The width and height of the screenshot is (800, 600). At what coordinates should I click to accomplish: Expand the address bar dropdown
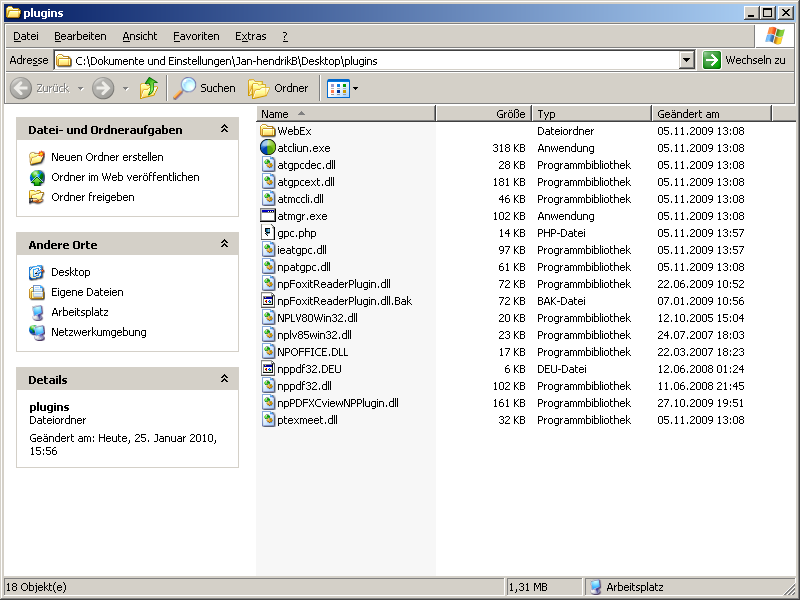pyautogui.click(x=686, y=60)
